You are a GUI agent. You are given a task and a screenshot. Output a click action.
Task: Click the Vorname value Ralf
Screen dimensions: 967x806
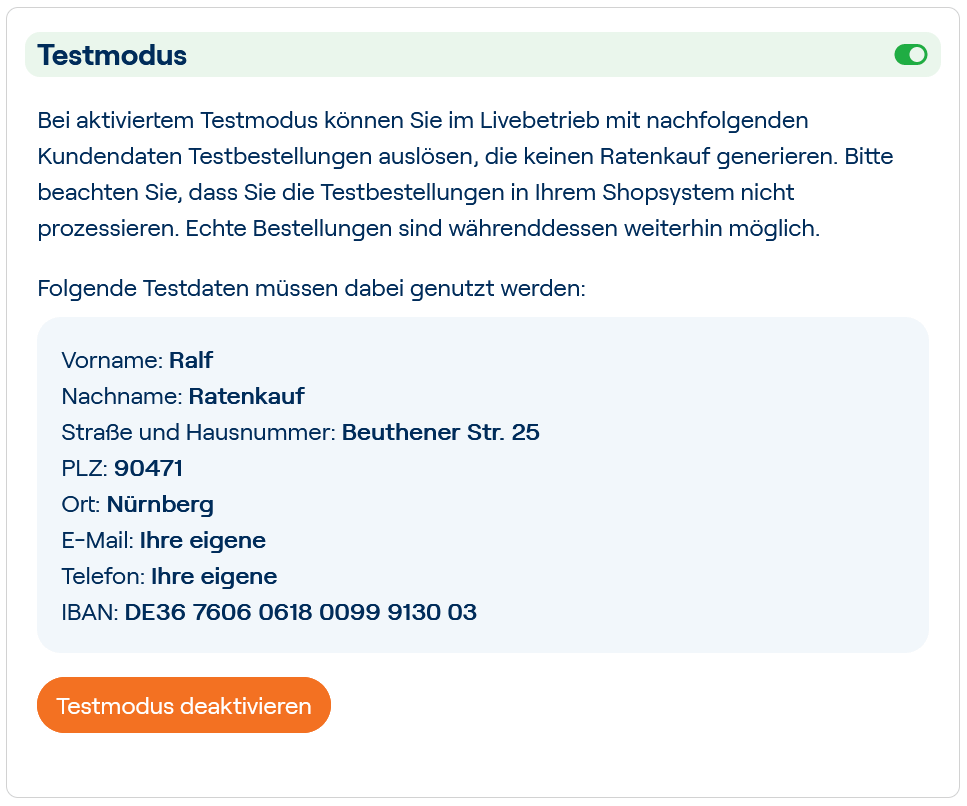point(190,360)
